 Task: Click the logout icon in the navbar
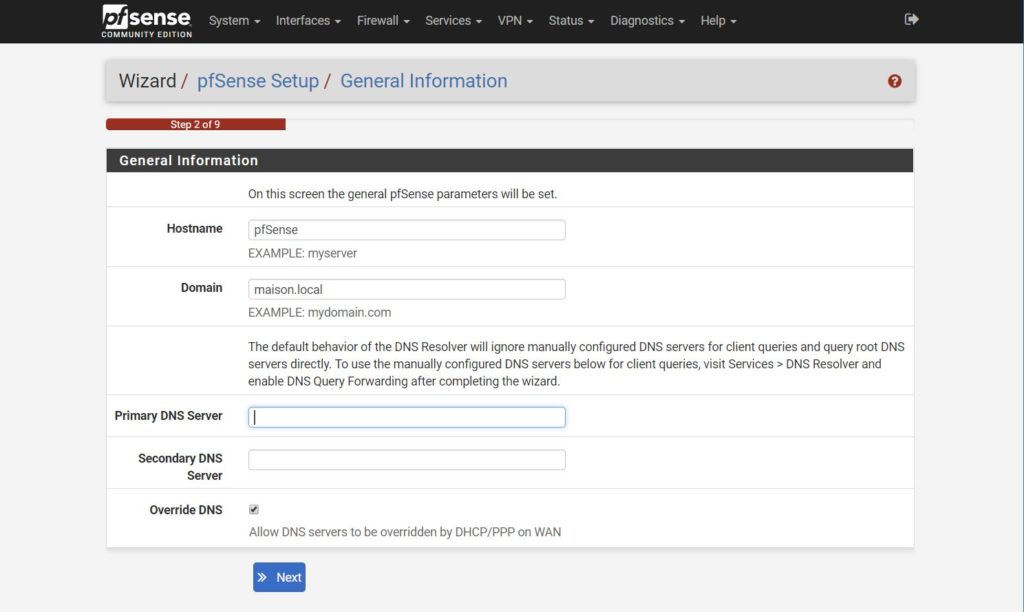tap(911, 20)
